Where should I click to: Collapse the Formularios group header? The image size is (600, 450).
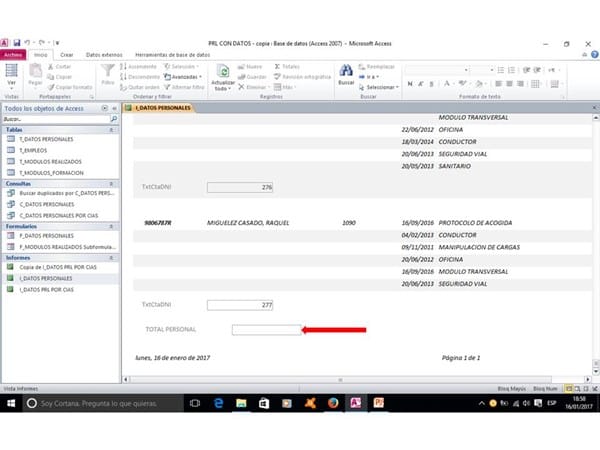(x=112, y=226)
